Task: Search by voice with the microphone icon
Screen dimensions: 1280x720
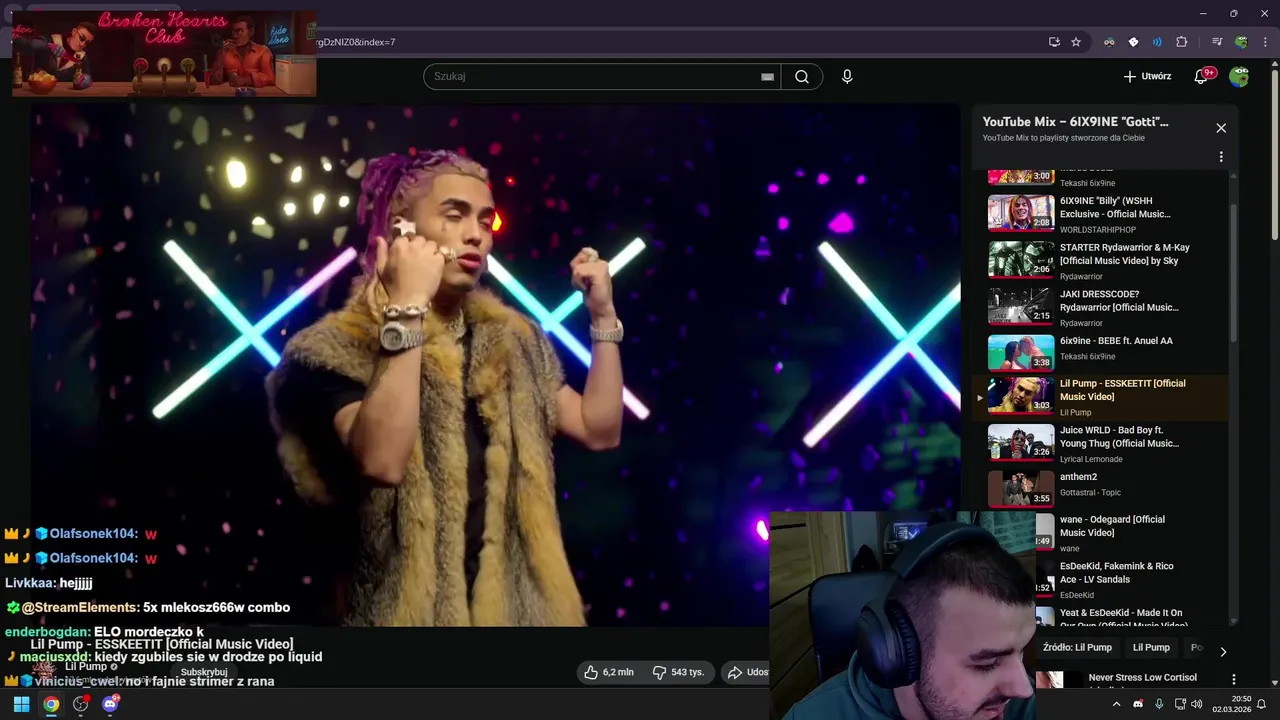Action: (847, 76)
